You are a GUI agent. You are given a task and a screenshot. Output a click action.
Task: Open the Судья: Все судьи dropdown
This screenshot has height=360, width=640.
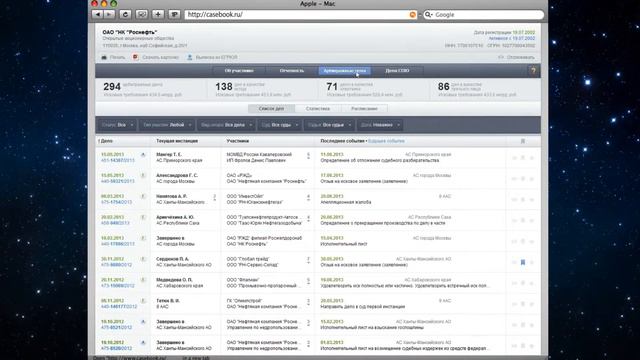[329, 125]
